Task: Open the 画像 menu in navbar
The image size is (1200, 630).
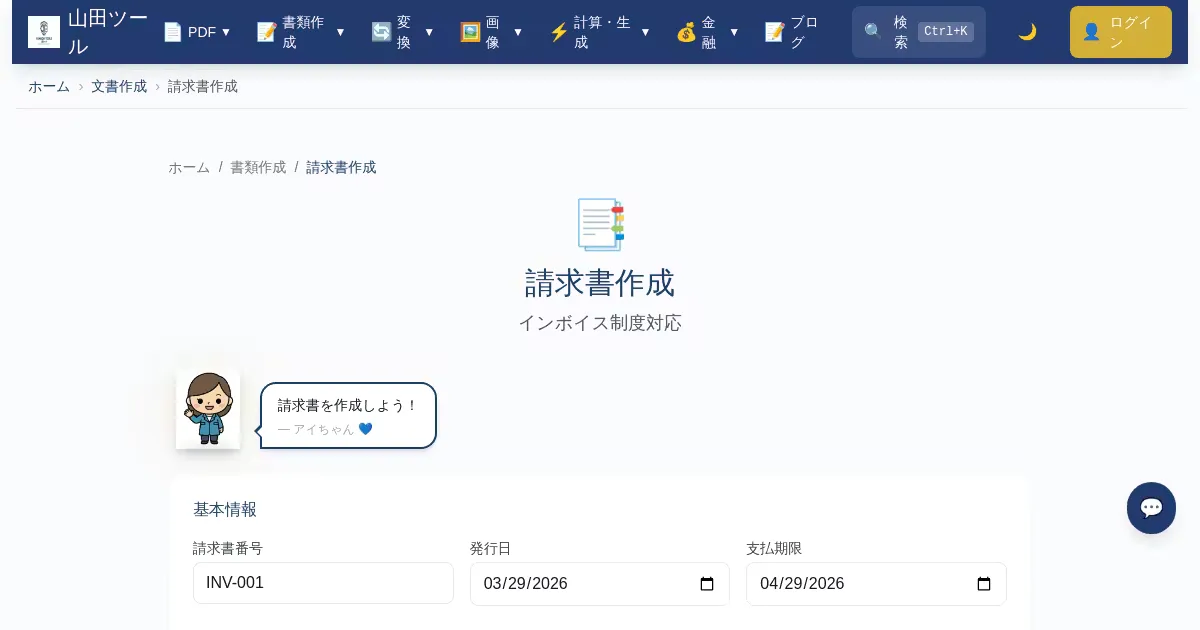Action: coord(491,32)
